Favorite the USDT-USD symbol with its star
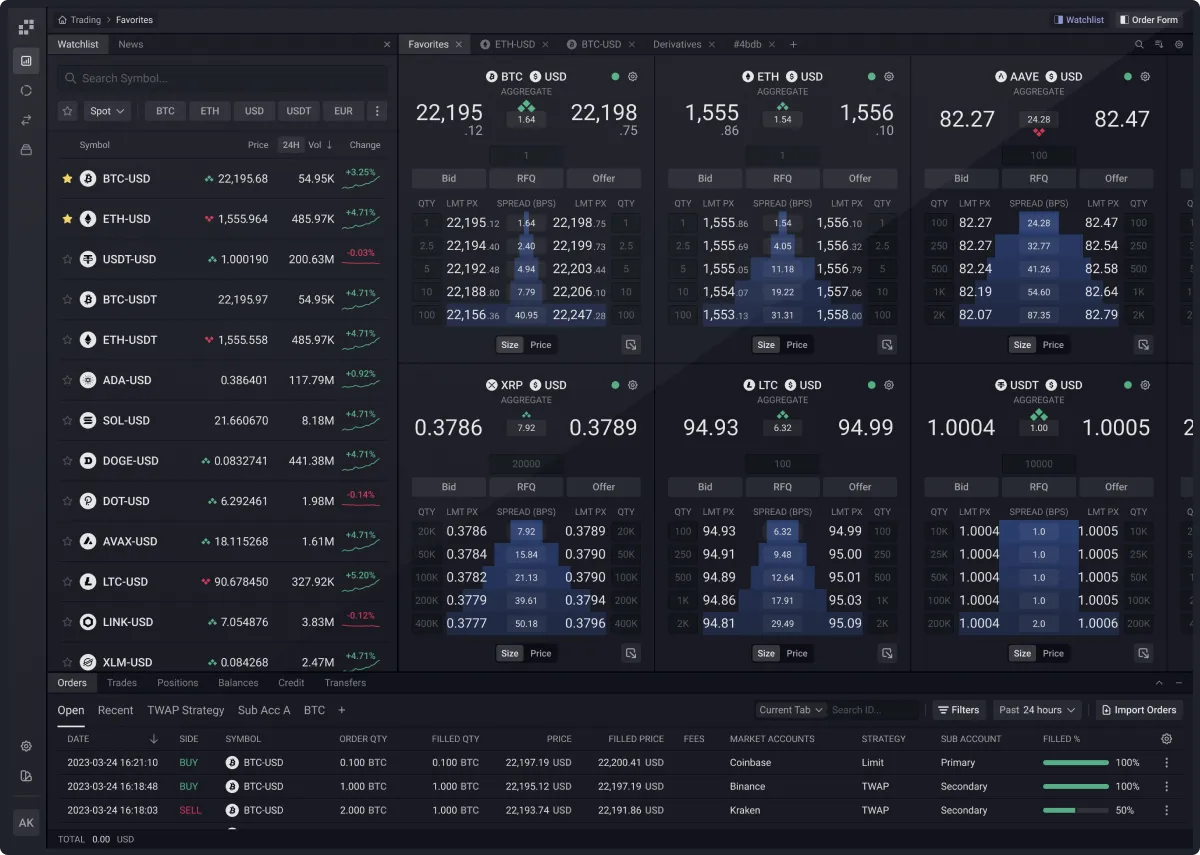The width and height of the screenshot is (1200, 855). click(65, 259)
